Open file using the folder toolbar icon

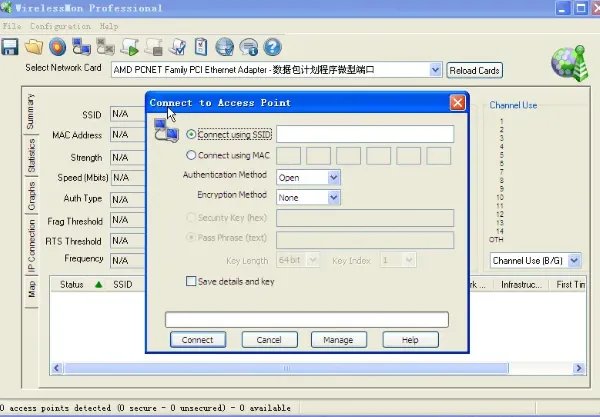(x=34, y=47)
